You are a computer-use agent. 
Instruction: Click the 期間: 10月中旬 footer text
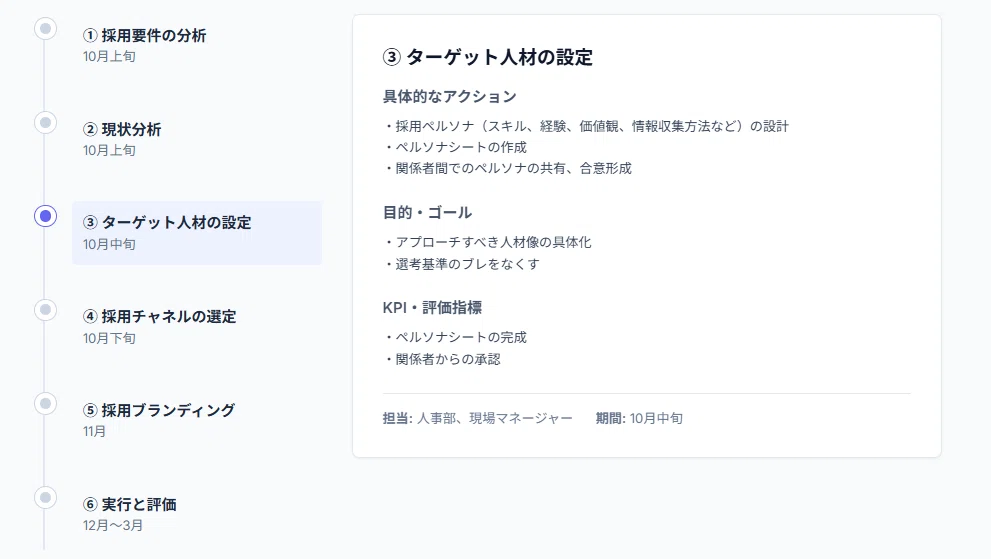click(x=639, y=418)
